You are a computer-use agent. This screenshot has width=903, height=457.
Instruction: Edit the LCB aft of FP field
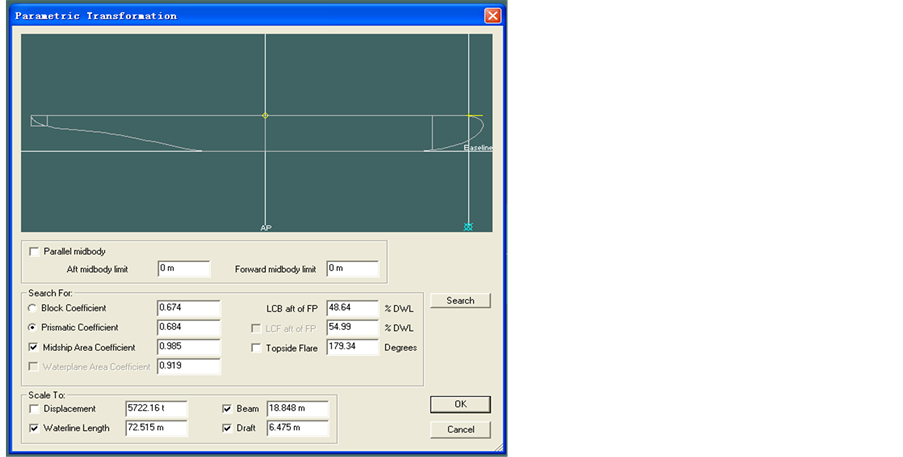point(352,308)
